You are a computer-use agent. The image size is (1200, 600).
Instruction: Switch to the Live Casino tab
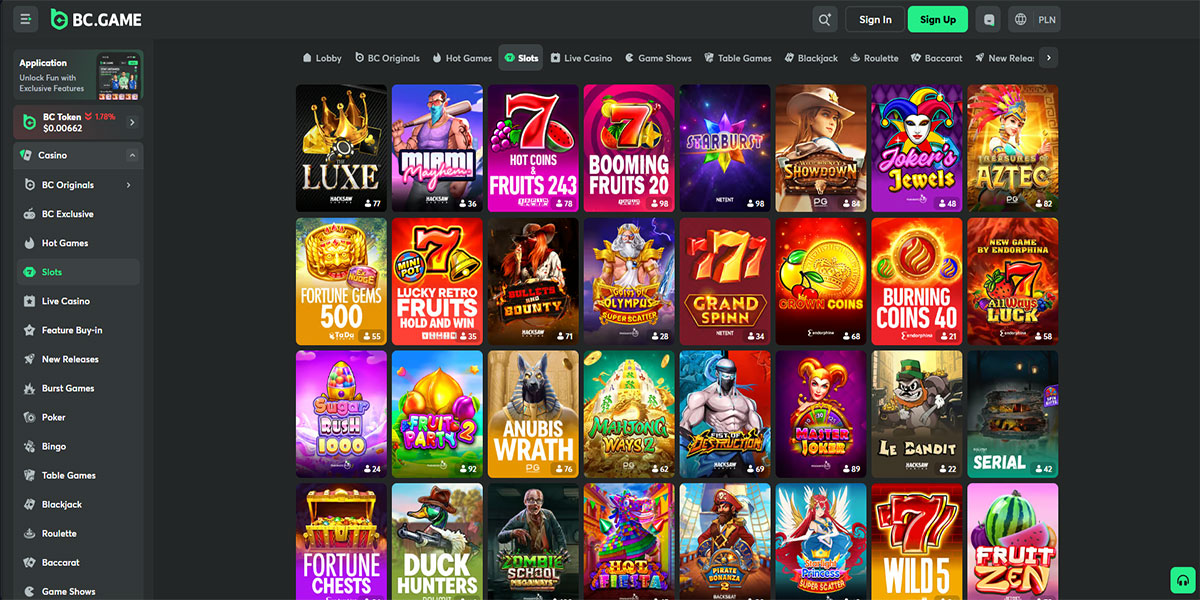[x=581, y=58]
